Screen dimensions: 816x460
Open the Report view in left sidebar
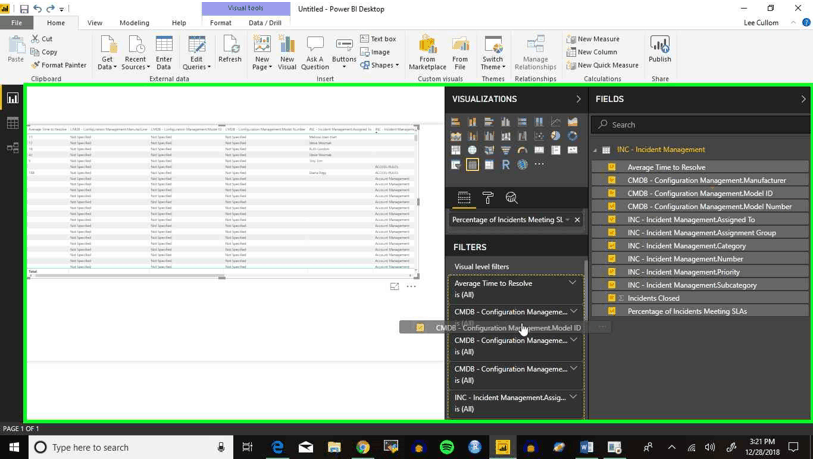pyautogui.click(x=12, y=98)
